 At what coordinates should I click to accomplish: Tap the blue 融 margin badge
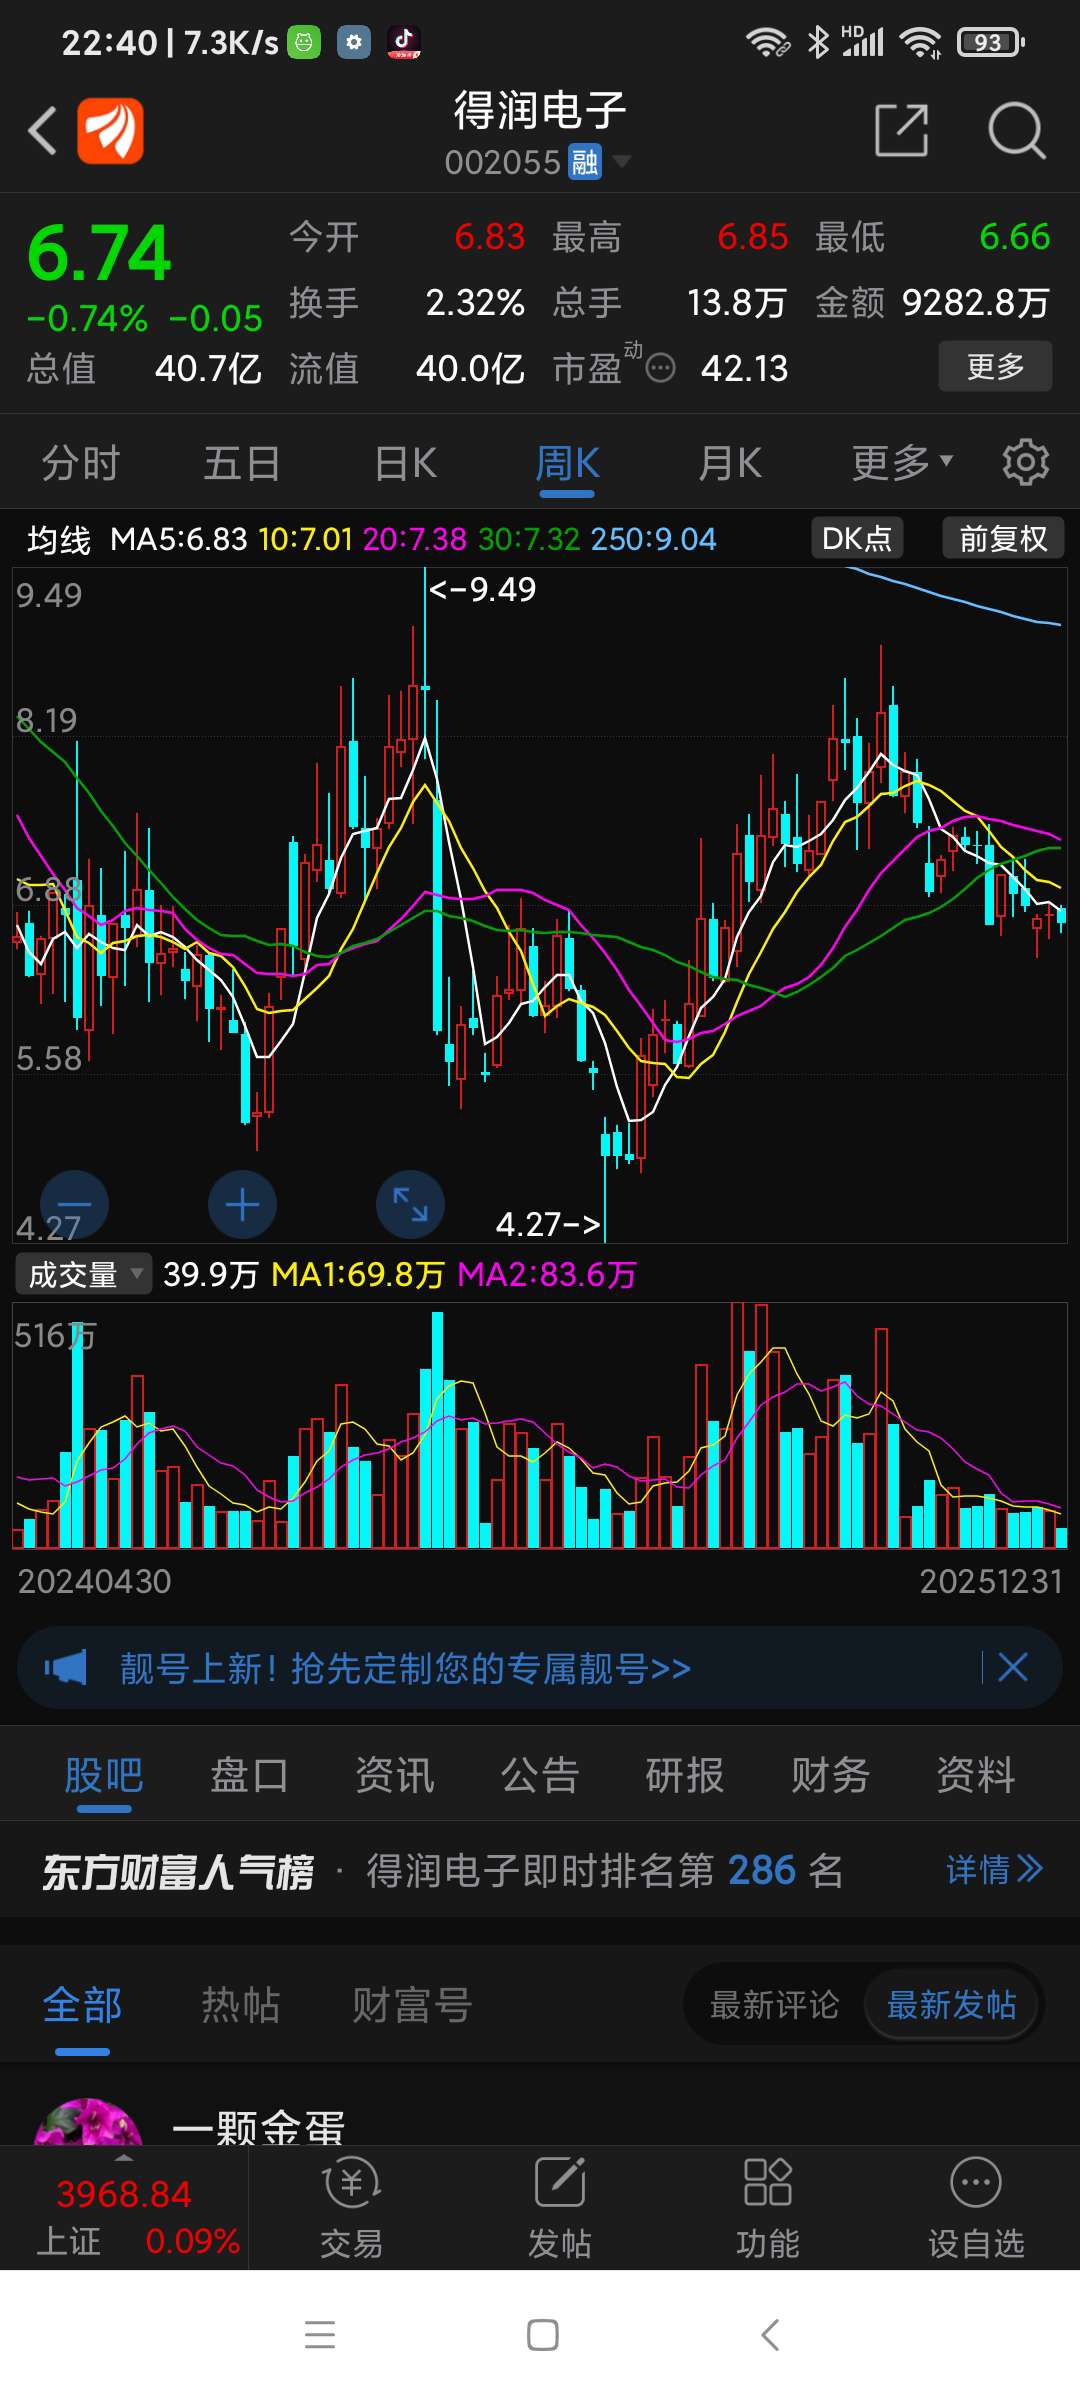tap(585, 161)
